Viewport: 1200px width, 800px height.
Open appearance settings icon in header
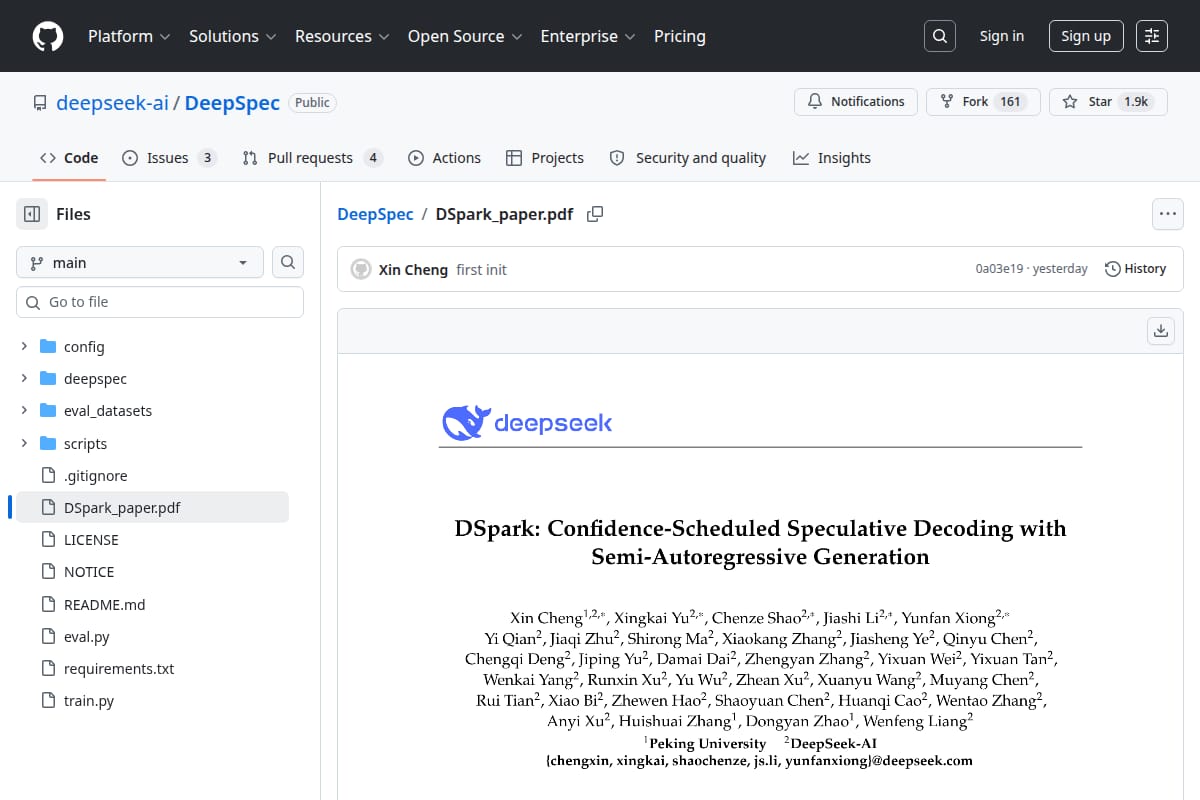pyautogui.click(x=1152, y=36)
